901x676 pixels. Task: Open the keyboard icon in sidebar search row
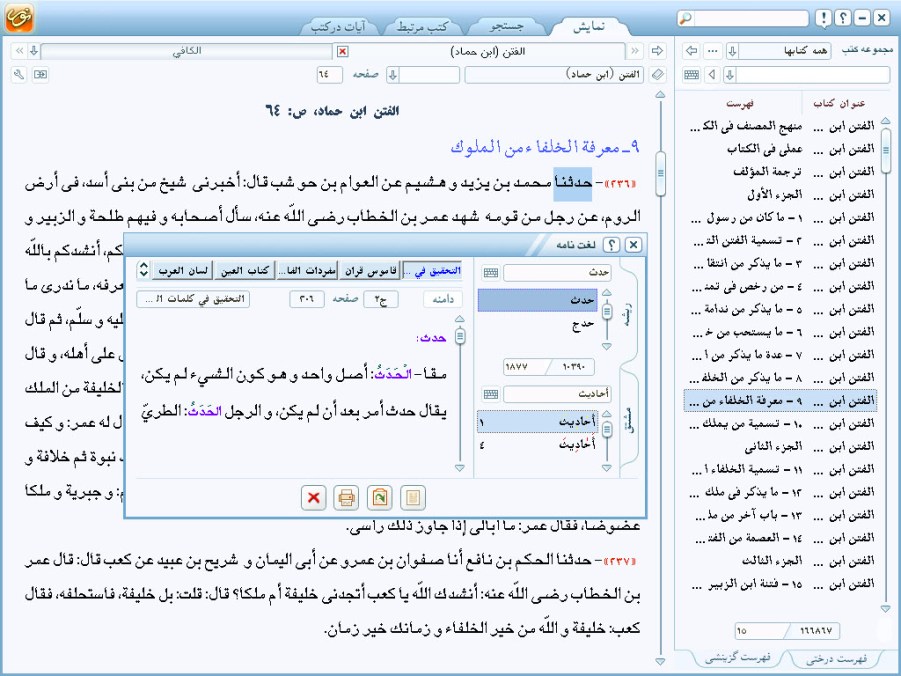[692, 75]
